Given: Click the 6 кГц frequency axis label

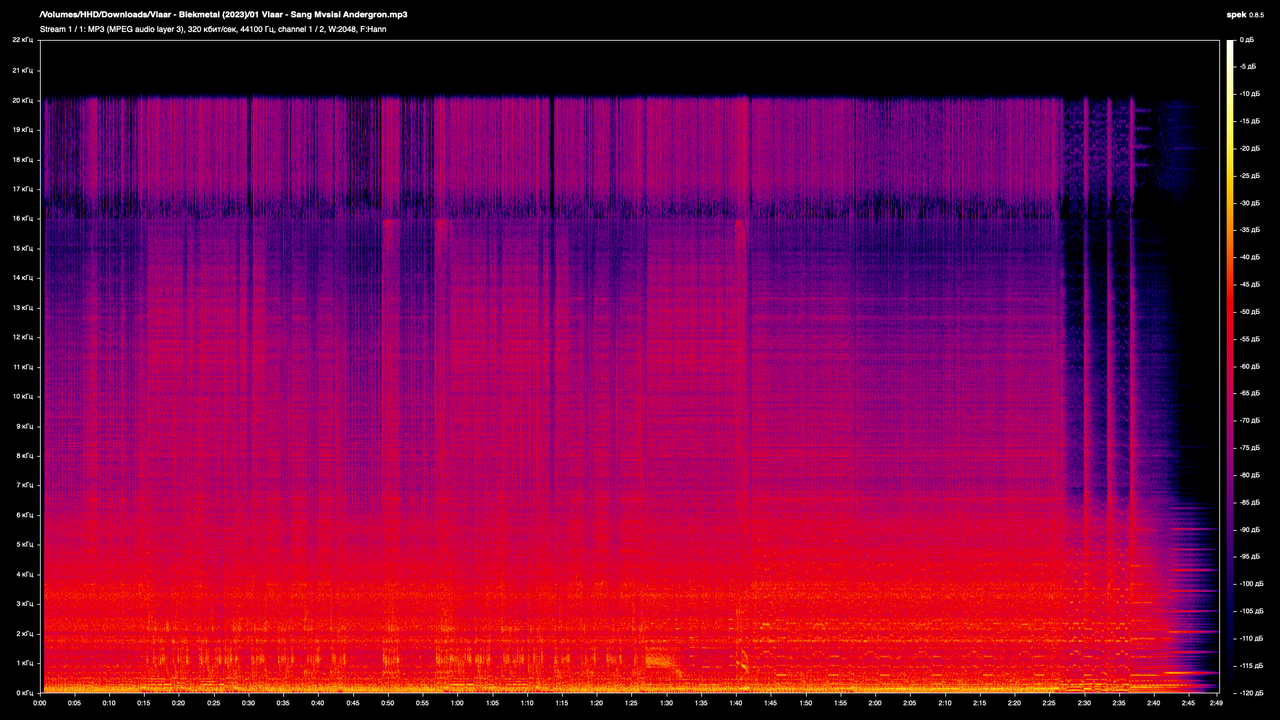Looking at the screenshot, I should tap(24, 514).
